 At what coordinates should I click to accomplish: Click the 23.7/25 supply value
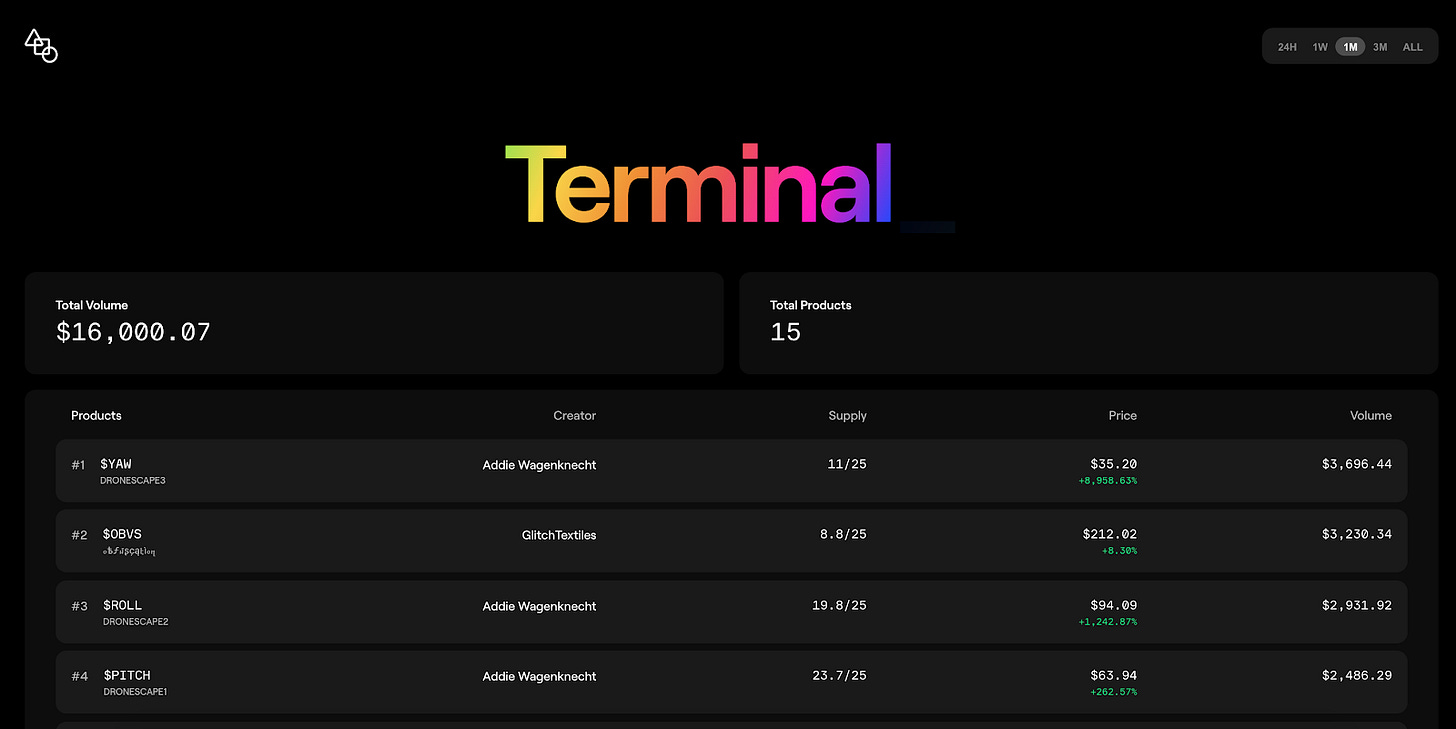(839, 675)
